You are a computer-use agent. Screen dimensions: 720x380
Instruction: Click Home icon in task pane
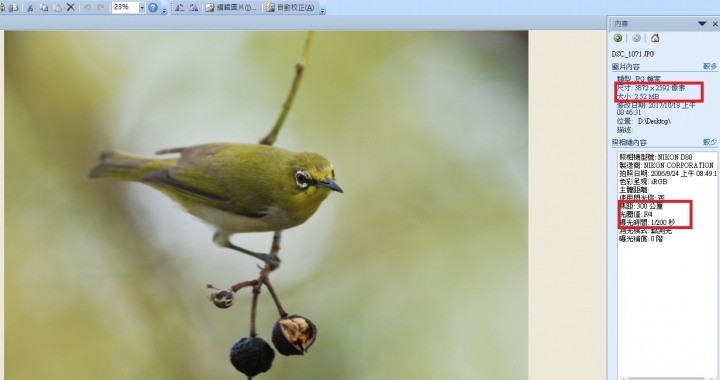click(x=655, y=38)
